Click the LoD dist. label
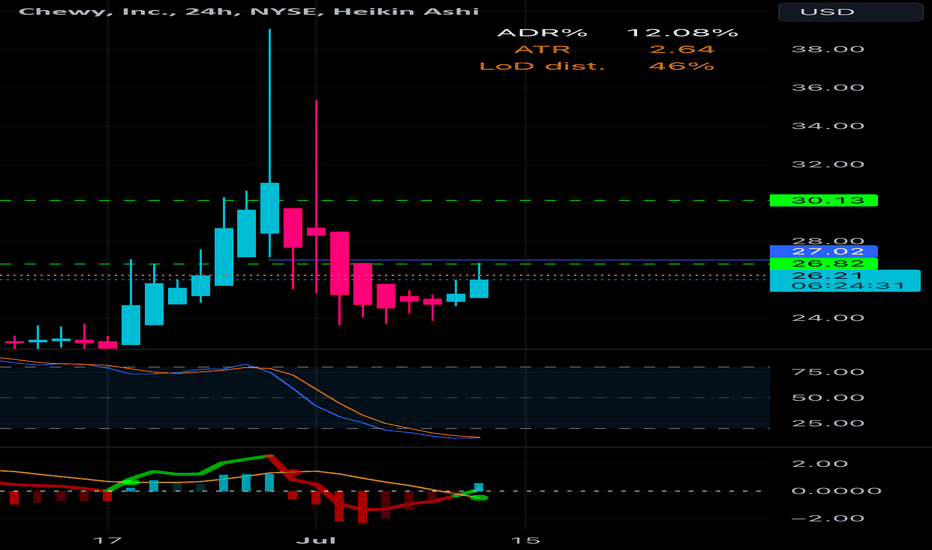932x550 pixels. (542, 66)
